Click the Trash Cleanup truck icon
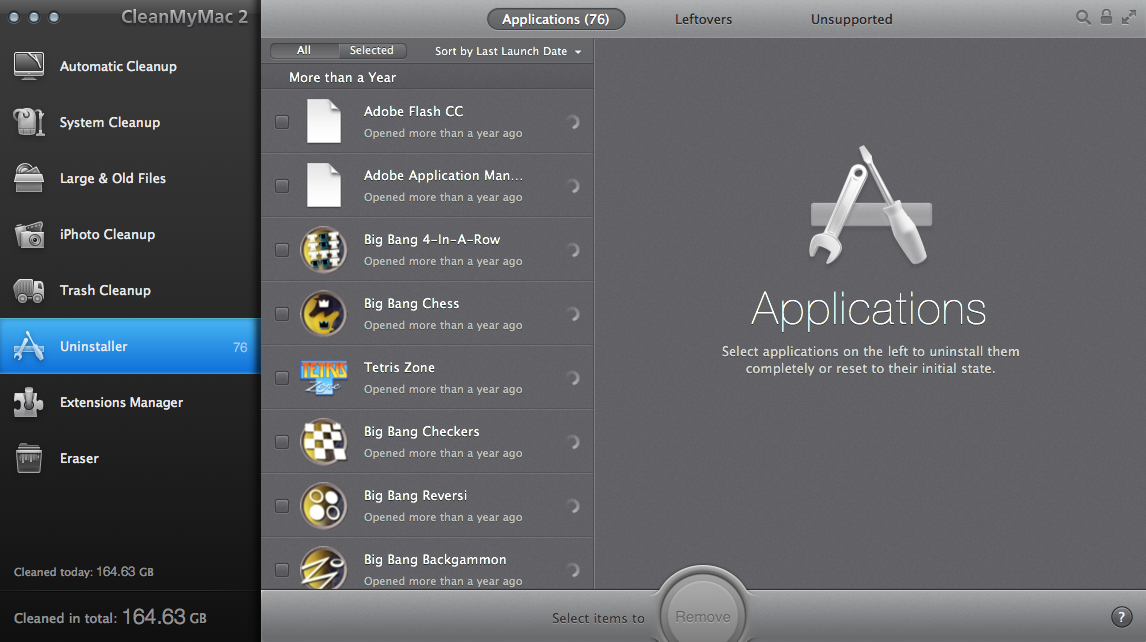The height and width of the screenshot is (642, 1146). click(x=29, y=290)
